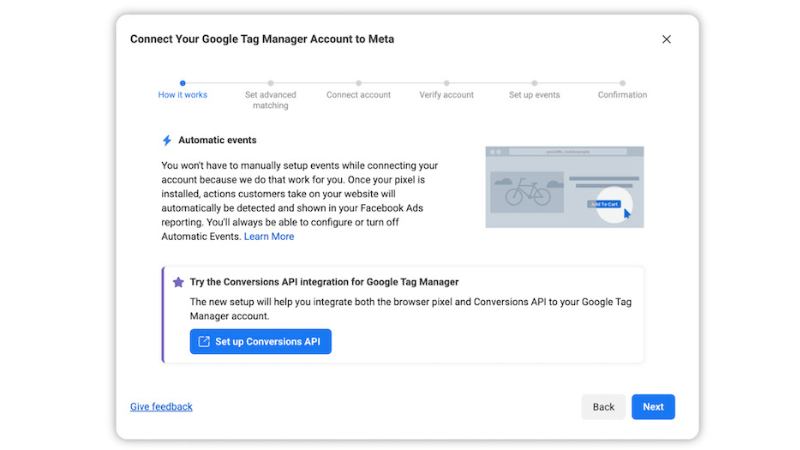This screenshot has width=800, height=450.
Task: Open the Set up events step
Action: 534,95
